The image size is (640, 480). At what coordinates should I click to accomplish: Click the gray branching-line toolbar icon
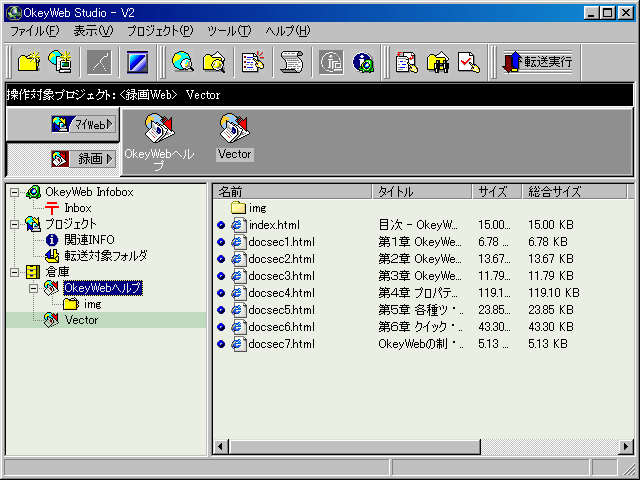(x=99, y=62)
